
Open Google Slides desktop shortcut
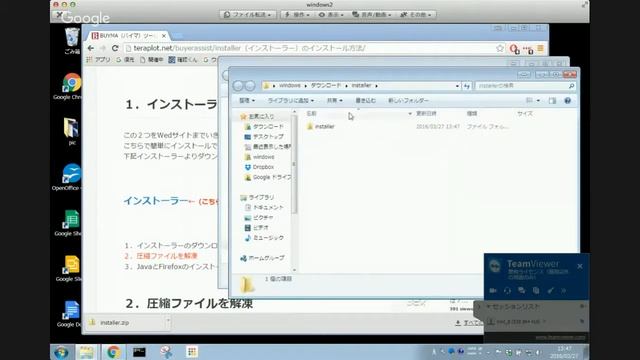coord(71,269)
